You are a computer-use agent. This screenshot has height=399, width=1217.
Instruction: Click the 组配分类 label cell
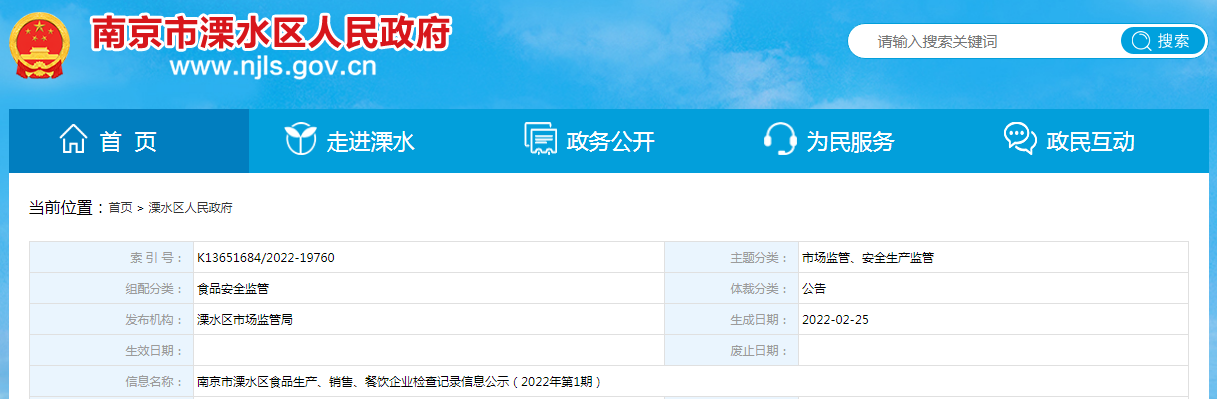(x=112, y=288)
